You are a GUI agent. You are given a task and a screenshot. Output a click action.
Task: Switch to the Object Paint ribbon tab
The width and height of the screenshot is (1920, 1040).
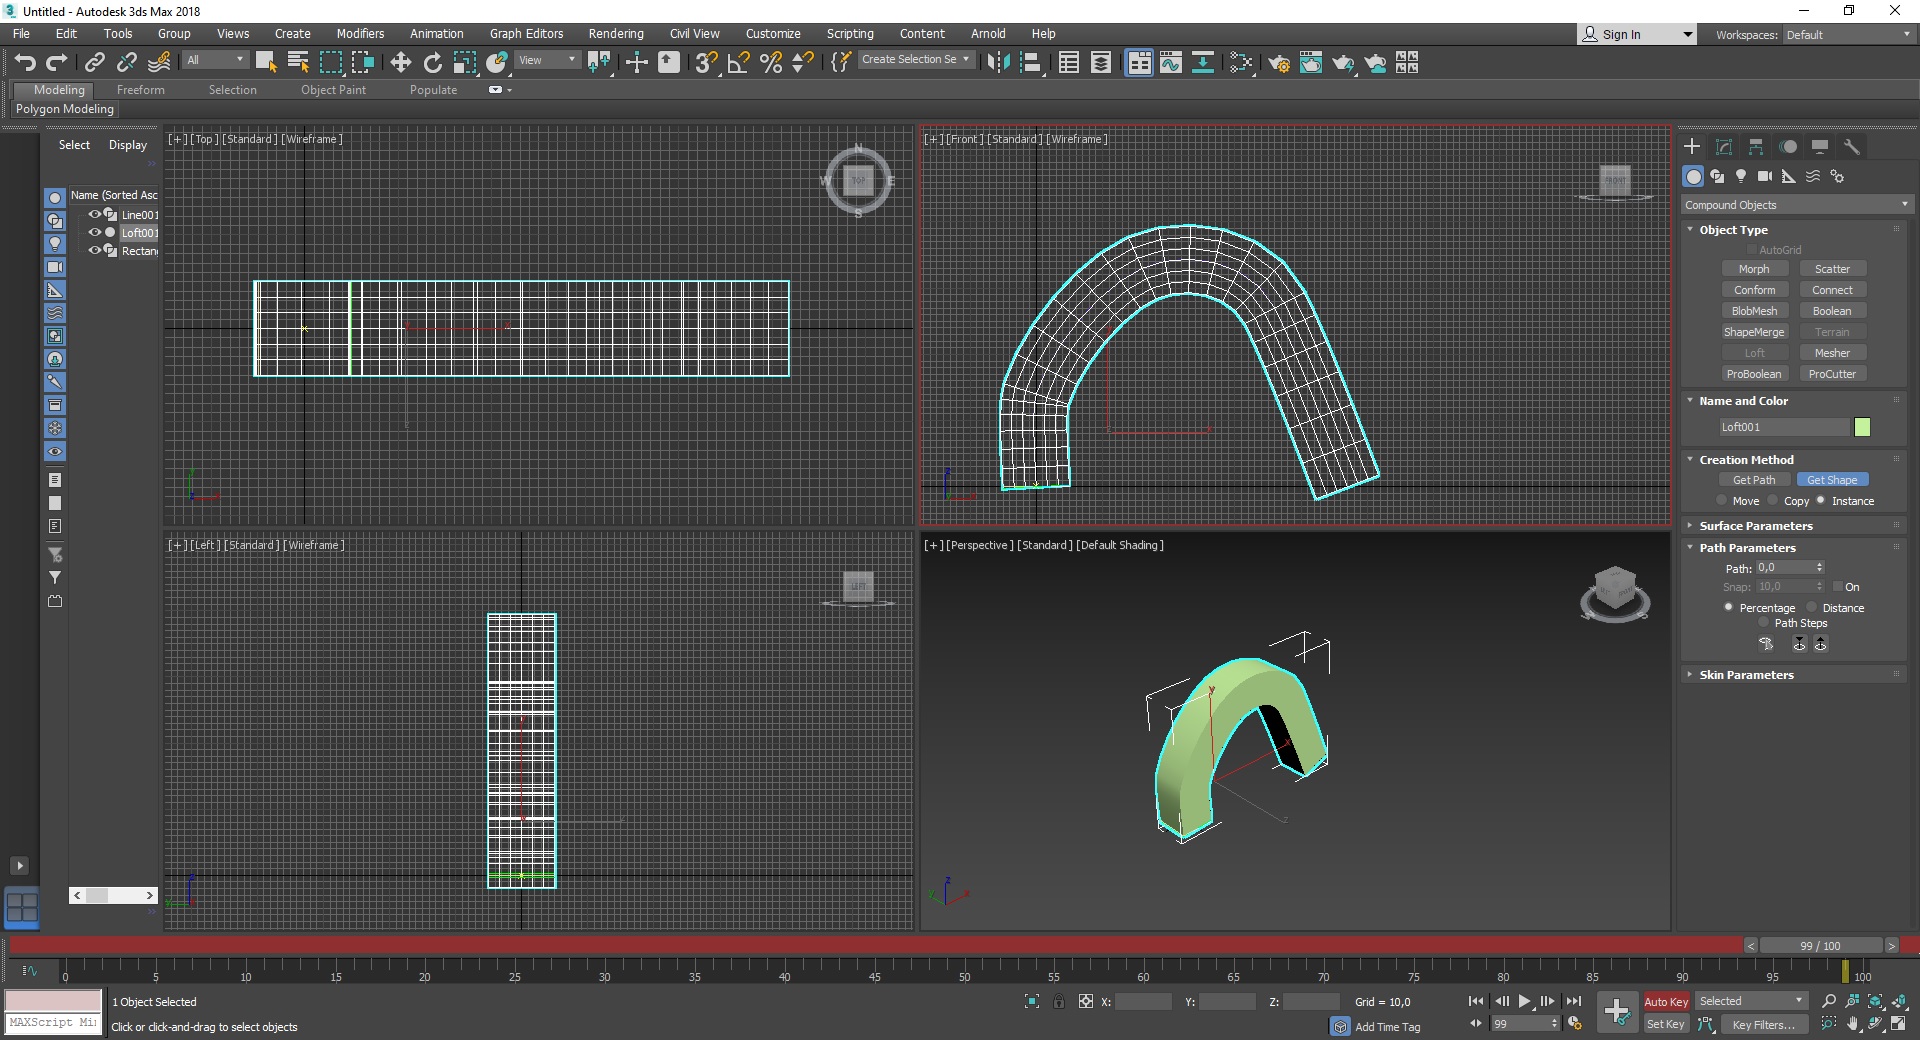tap(333, 90)
